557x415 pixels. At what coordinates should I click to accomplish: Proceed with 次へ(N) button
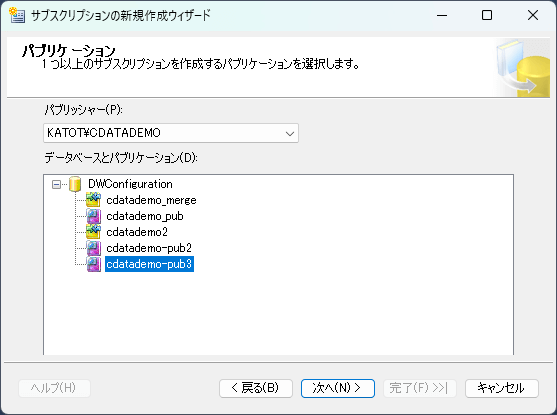point(337,388)
